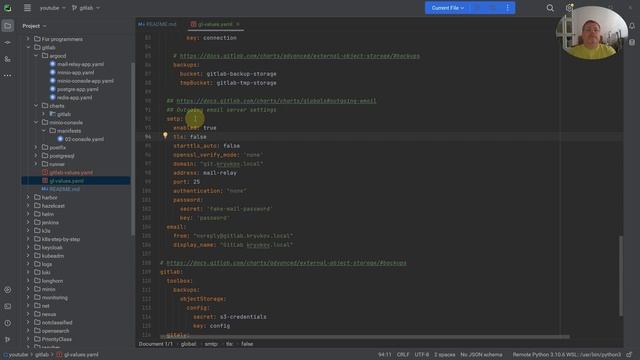Open Current File run configuration dropdown
The height and width of the screenshot is (360, 640).
448,8
